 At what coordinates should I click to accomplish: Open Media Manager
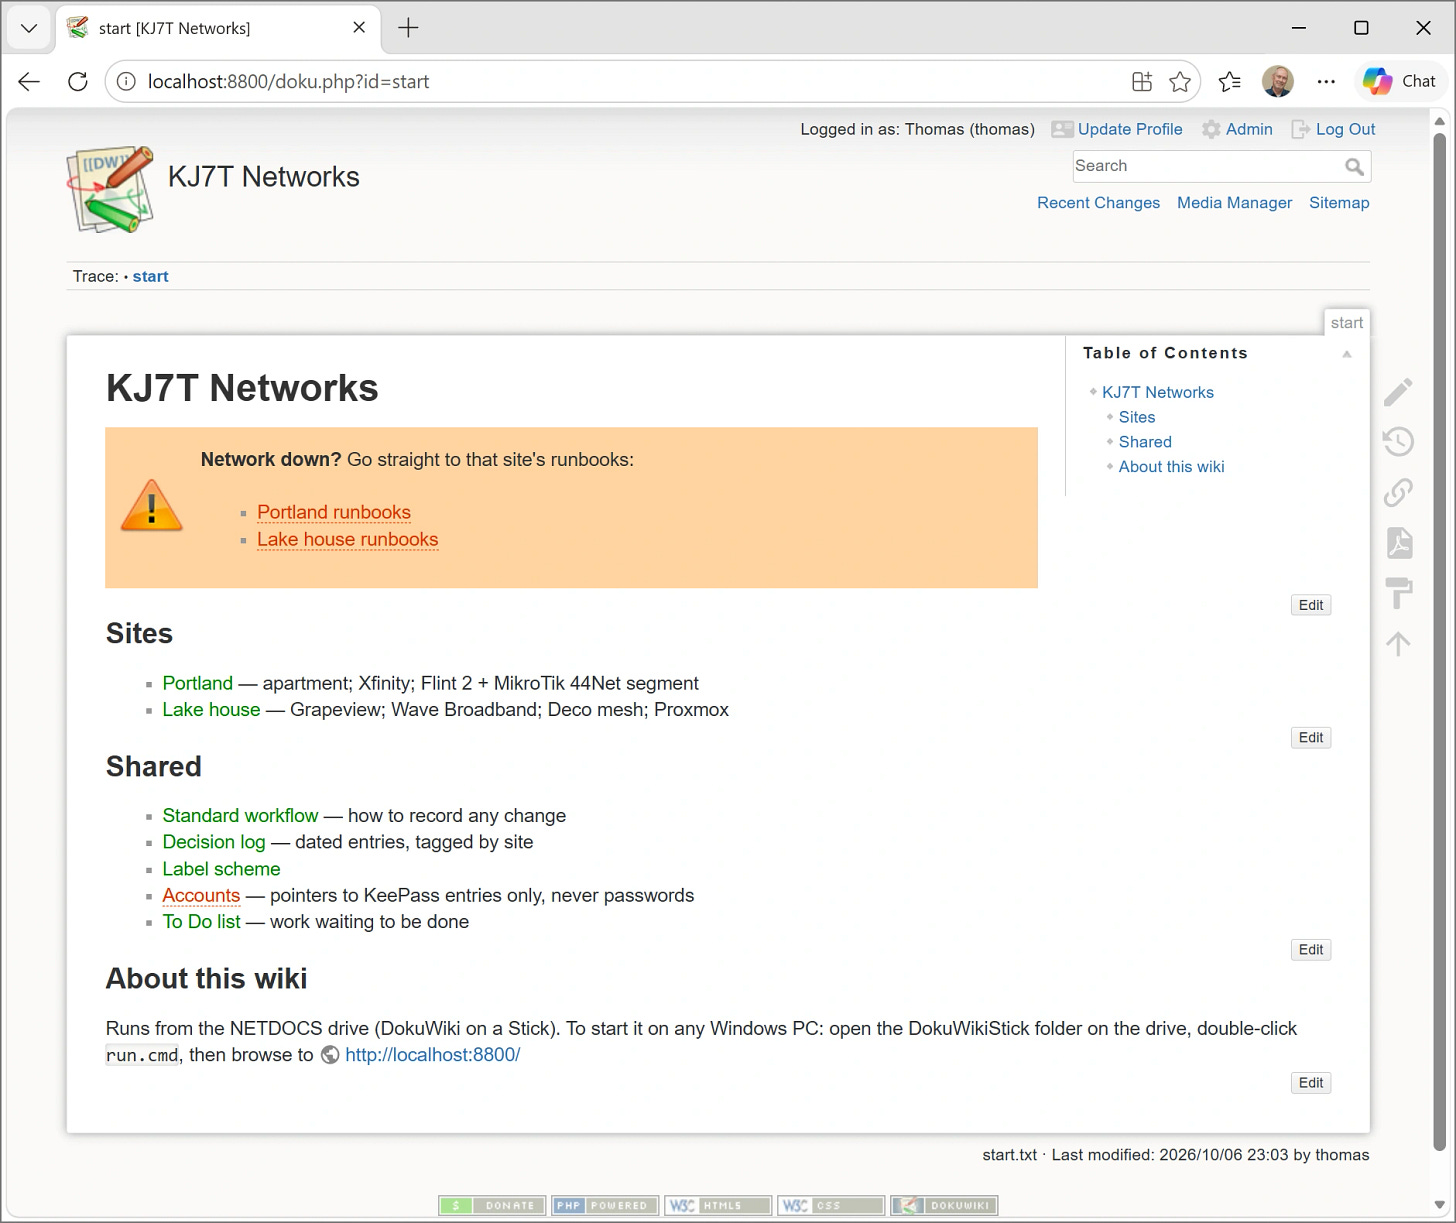click(x=1234, y=203)
